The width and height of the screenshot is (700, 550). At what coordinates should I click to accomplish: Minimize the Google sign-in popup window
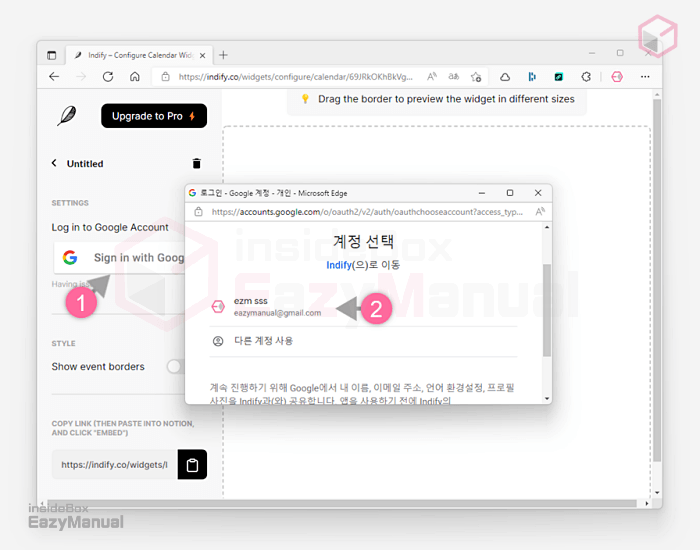[x=482, y=193]
